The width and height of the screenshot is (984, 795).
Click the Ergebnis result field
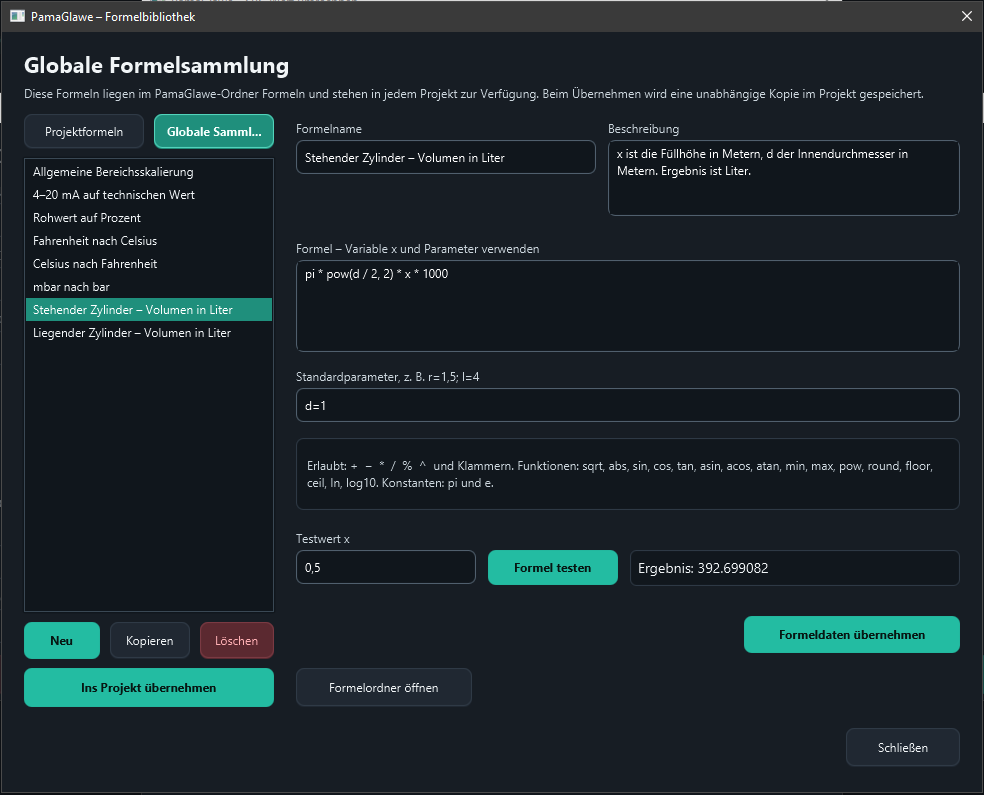click(x=794, y=568)
